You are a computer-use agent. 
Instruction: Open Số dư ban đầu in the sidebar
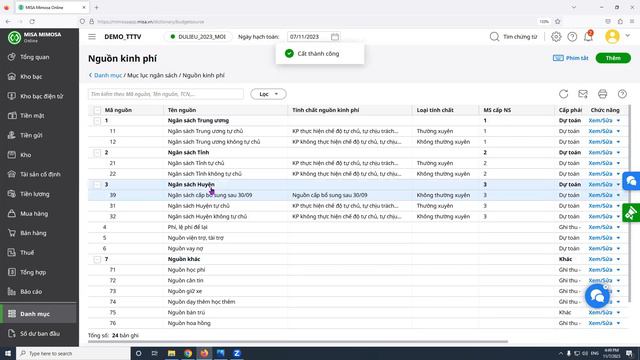tap(39, 333)
